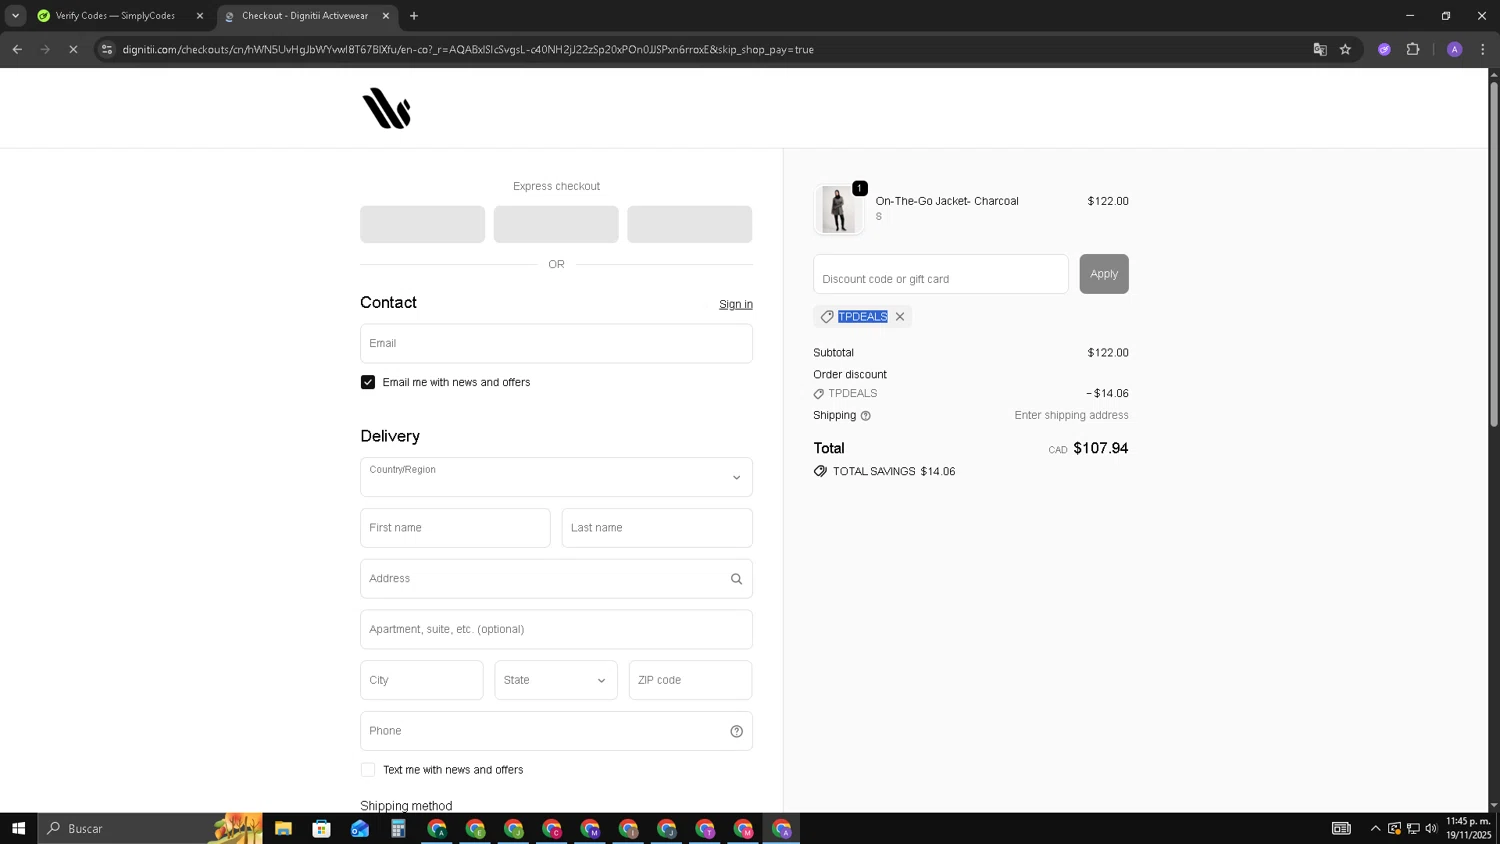Click the third express checkout button
1500x844 pixels.
(x=690, y=224)
